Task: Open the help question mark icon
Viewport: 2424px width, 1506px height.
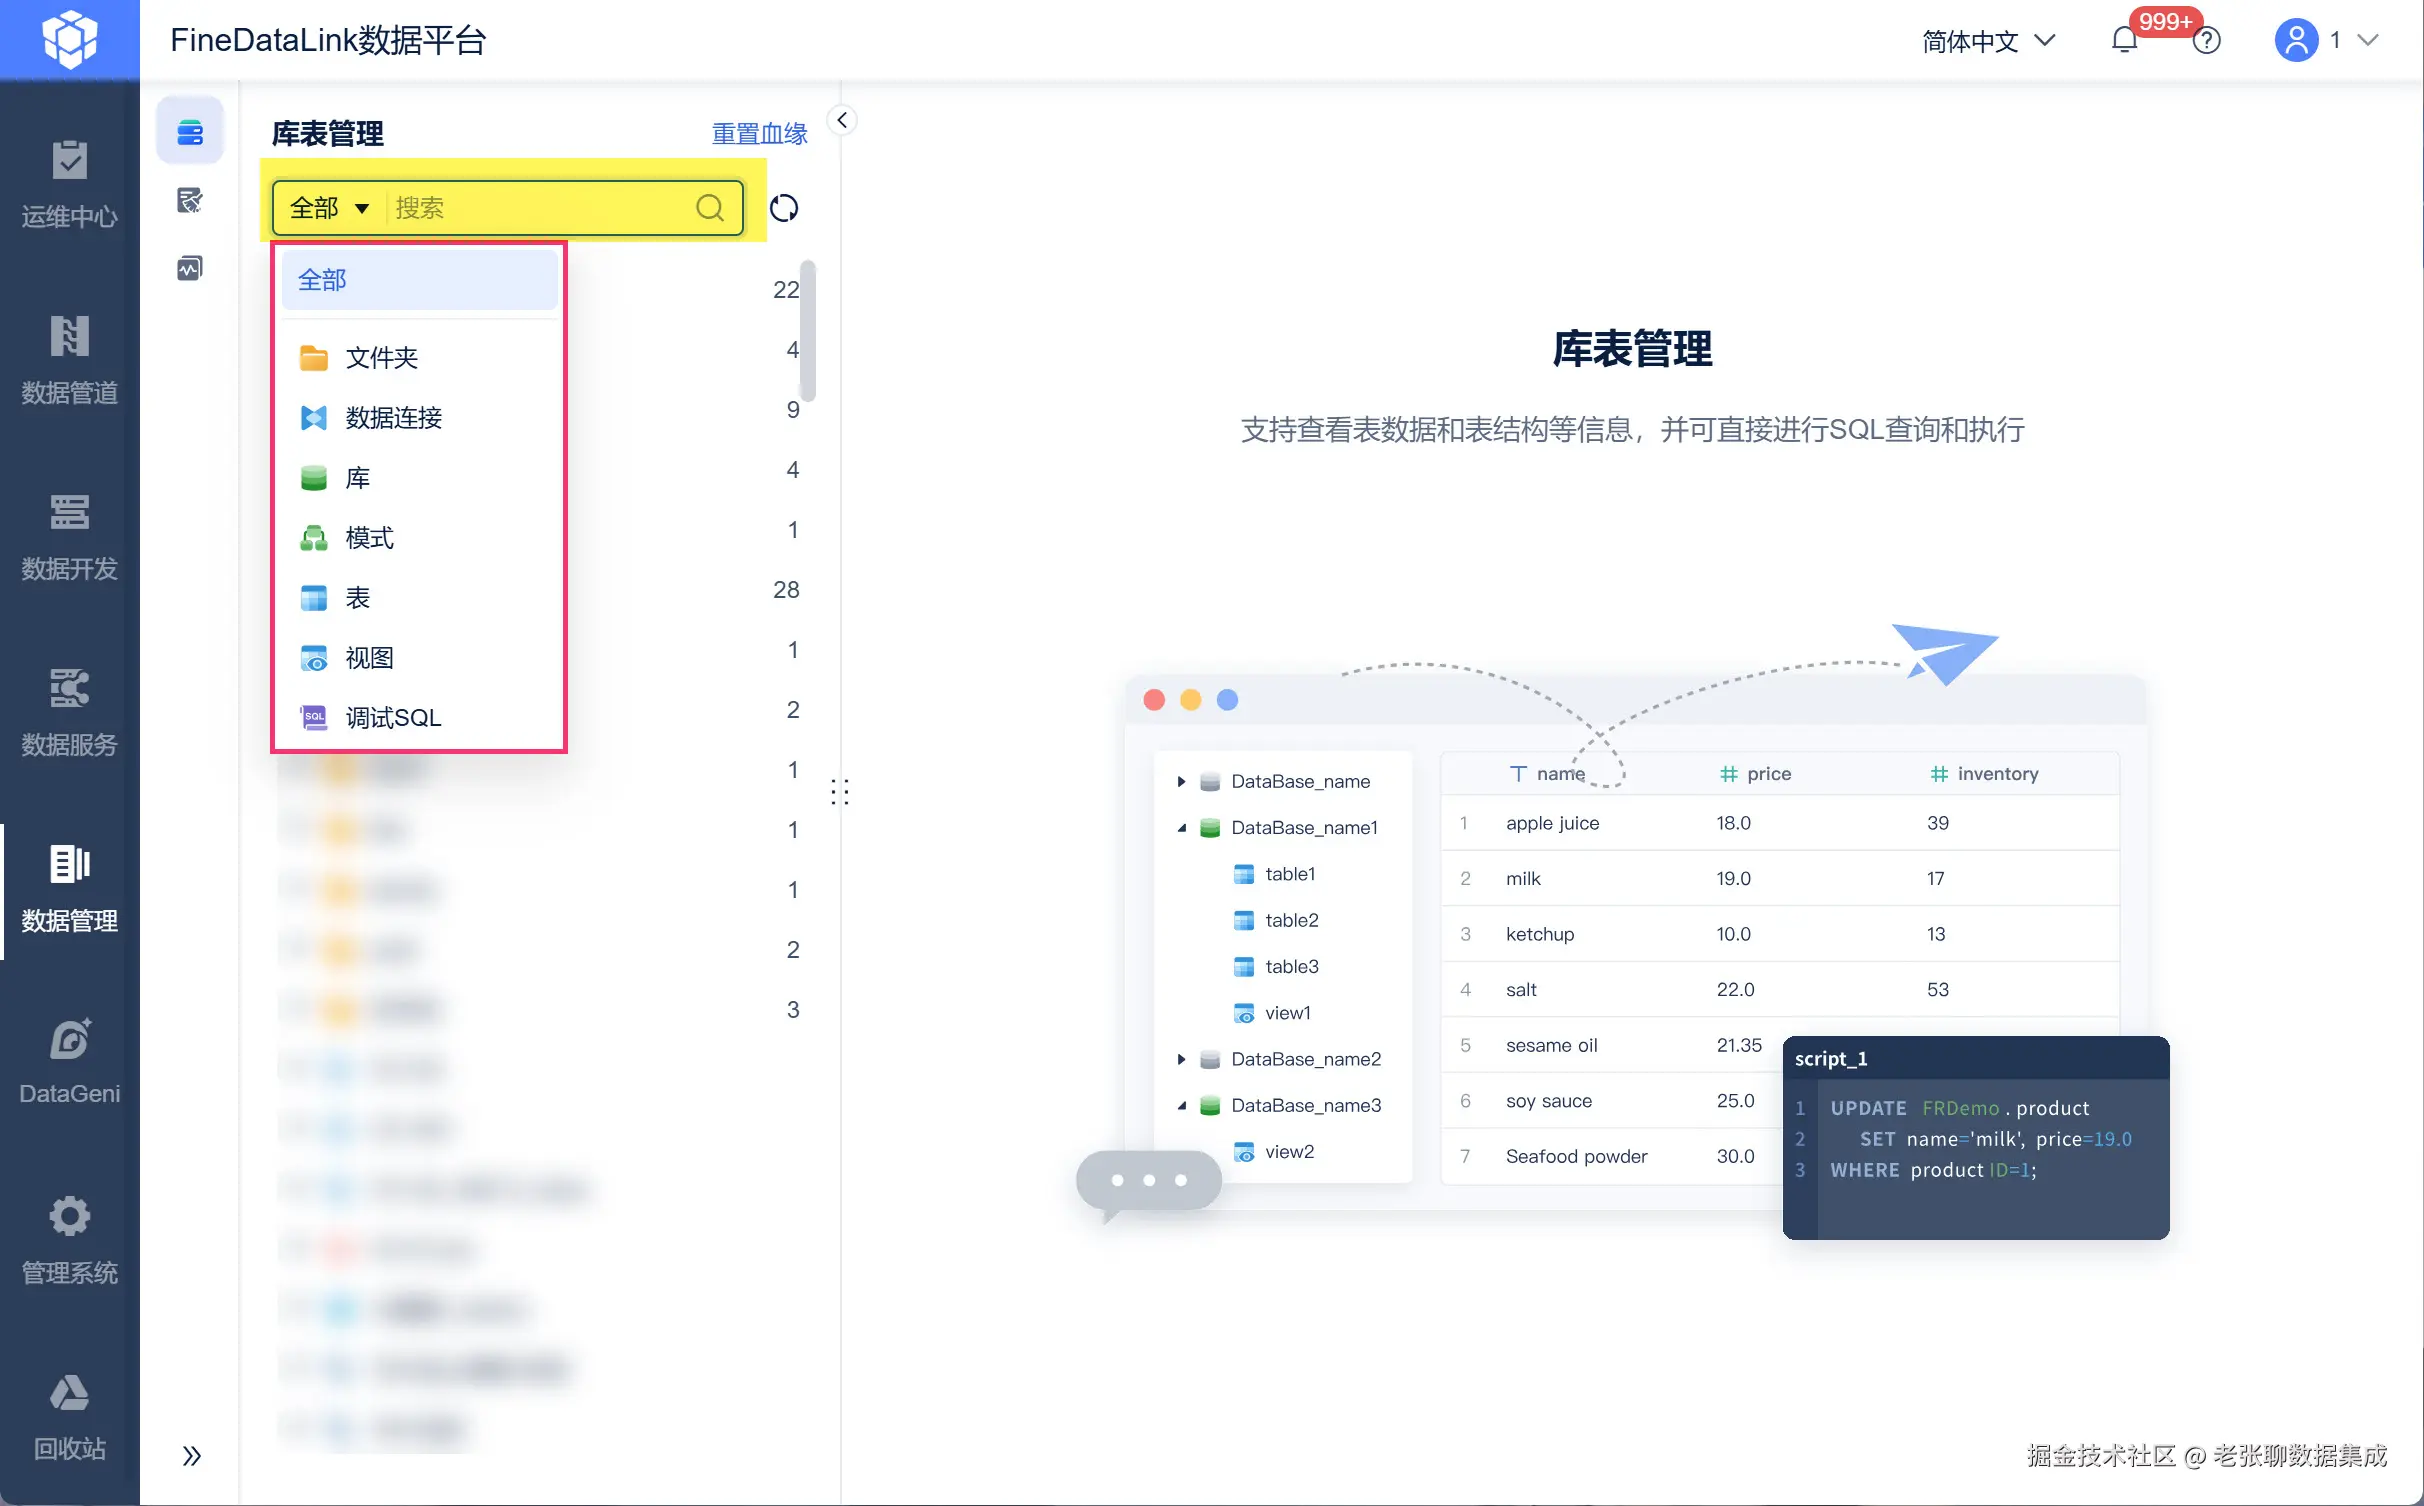Action: click(x=2207, y=40)
